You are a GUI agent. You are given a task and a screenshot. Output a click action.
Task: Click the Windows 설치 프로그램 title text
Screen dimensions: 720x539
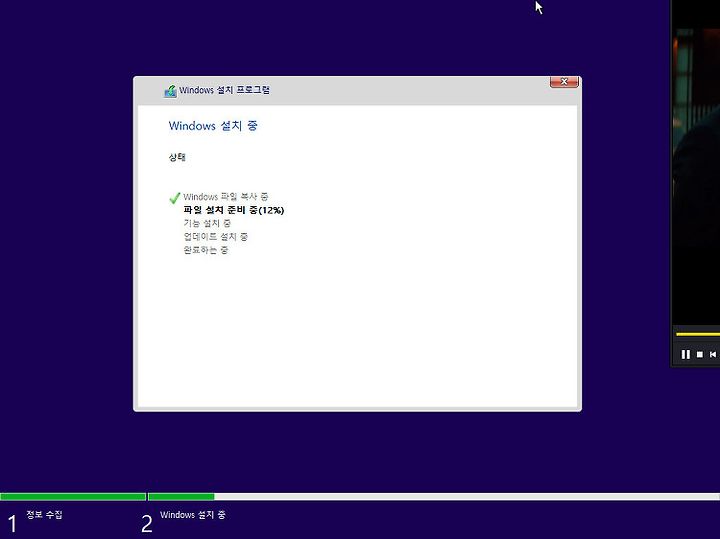225,90
